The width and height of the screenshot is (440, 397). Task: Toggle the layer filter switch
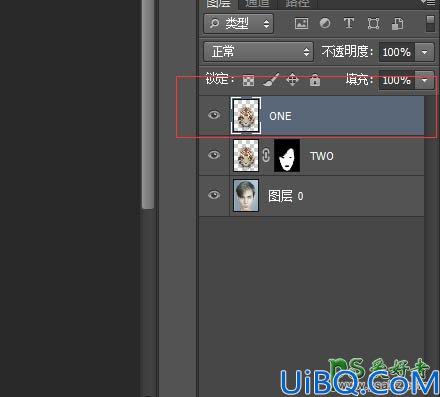(x=430, y=23)
